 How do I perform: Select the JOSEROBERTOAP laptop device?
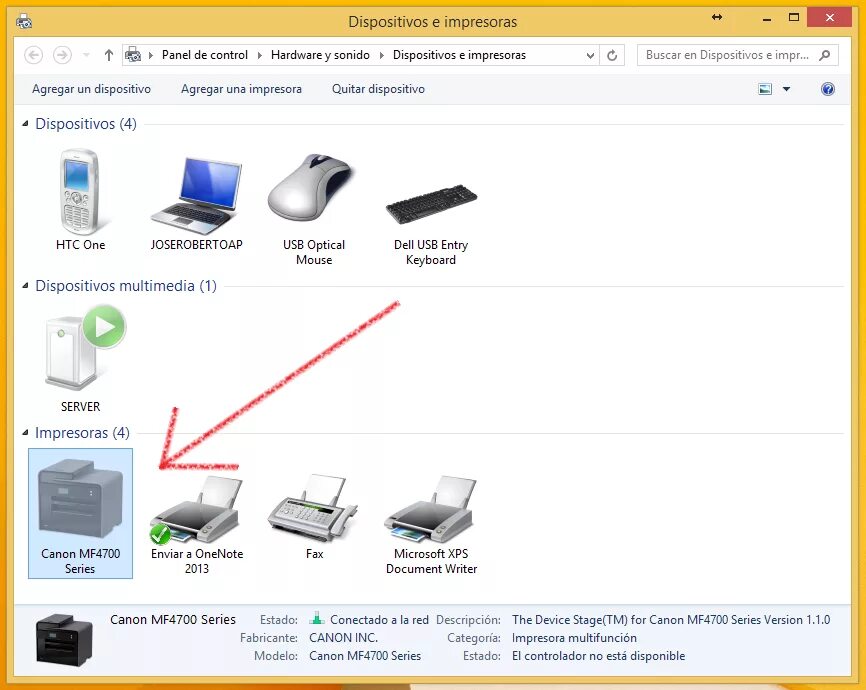[x=197, y=203]
